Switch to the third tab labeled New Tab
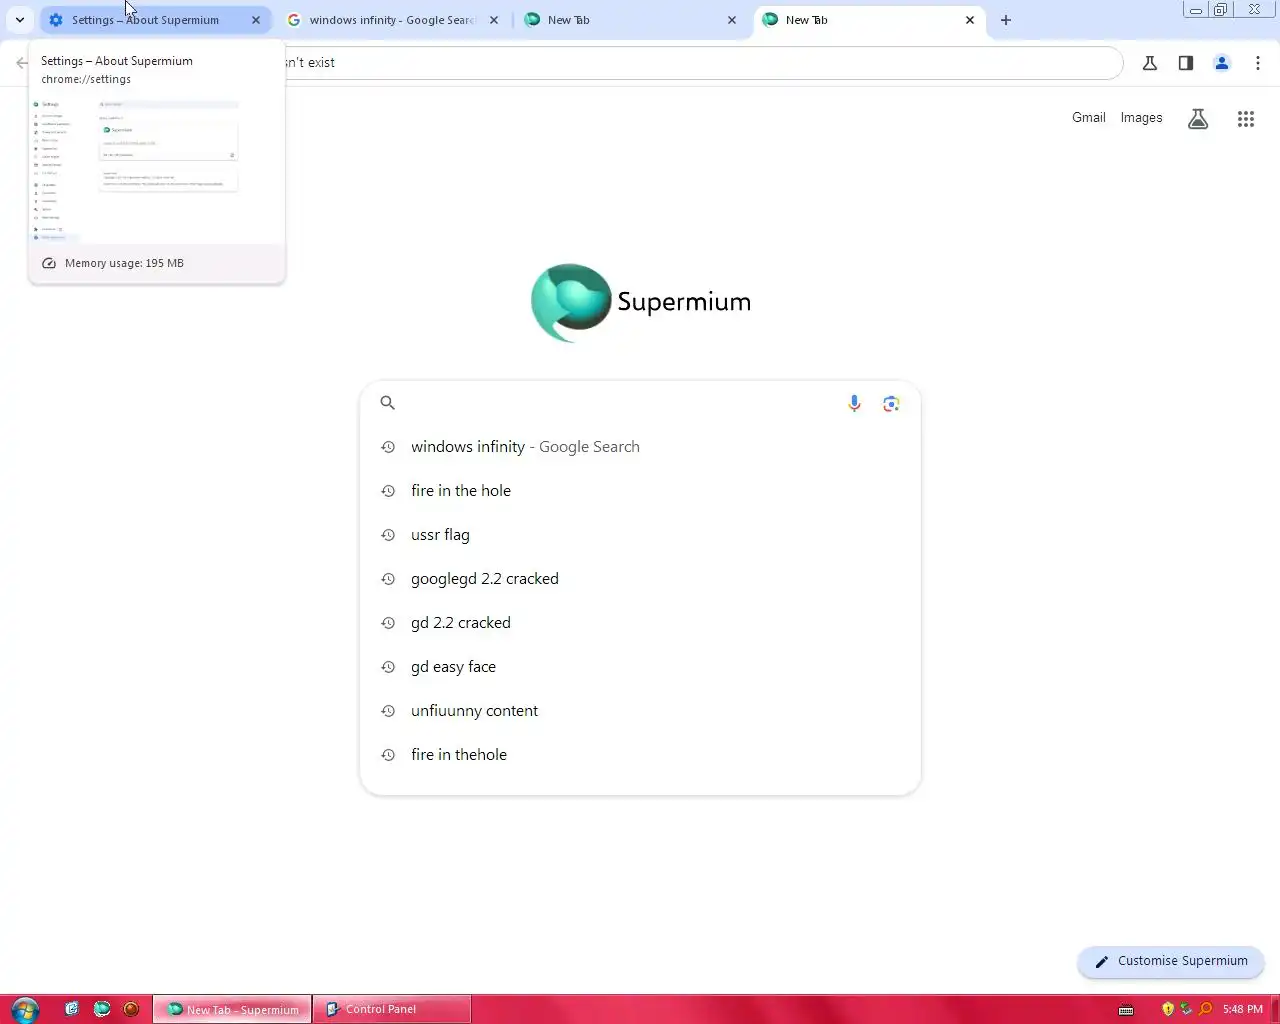Screen dimensions: 1280x1024 coord(630,20)
